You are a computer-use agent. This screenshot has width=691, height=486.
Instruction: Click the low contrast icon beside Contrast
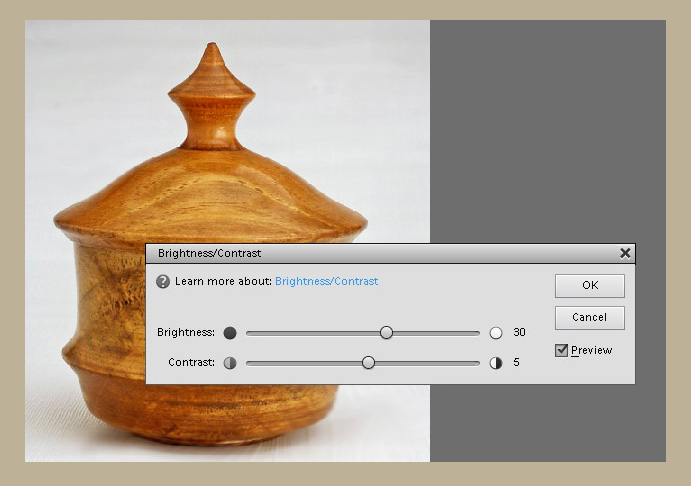tap(230, 363)
